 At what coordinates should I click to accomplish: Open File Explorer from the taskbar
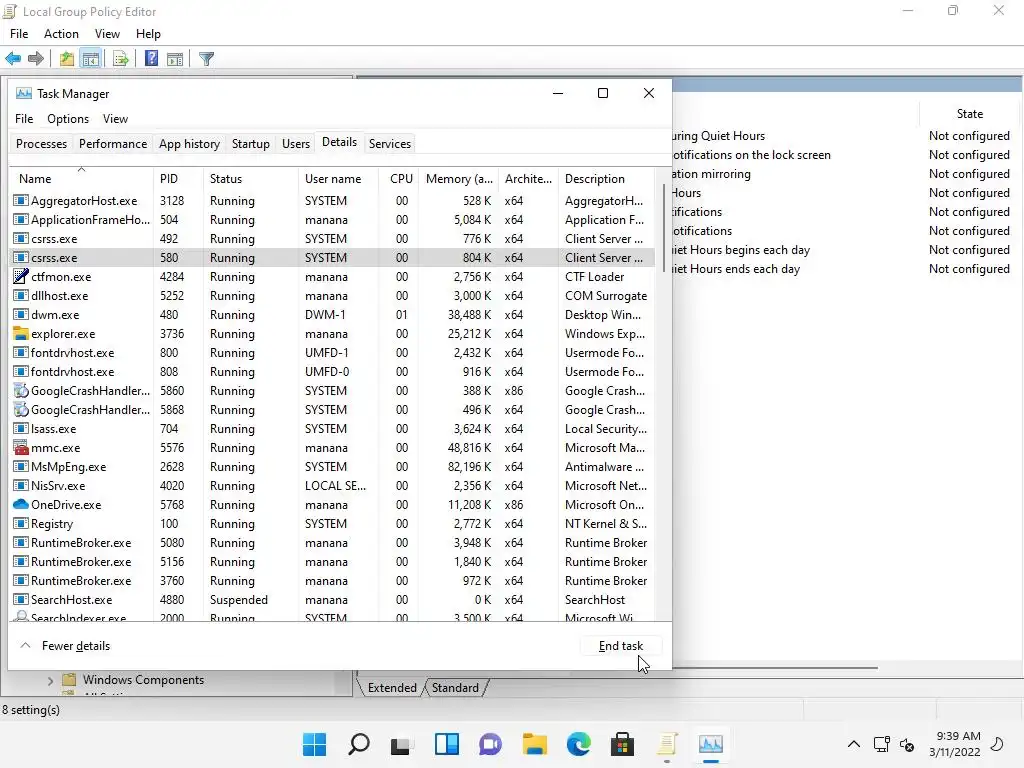point(534,744)
